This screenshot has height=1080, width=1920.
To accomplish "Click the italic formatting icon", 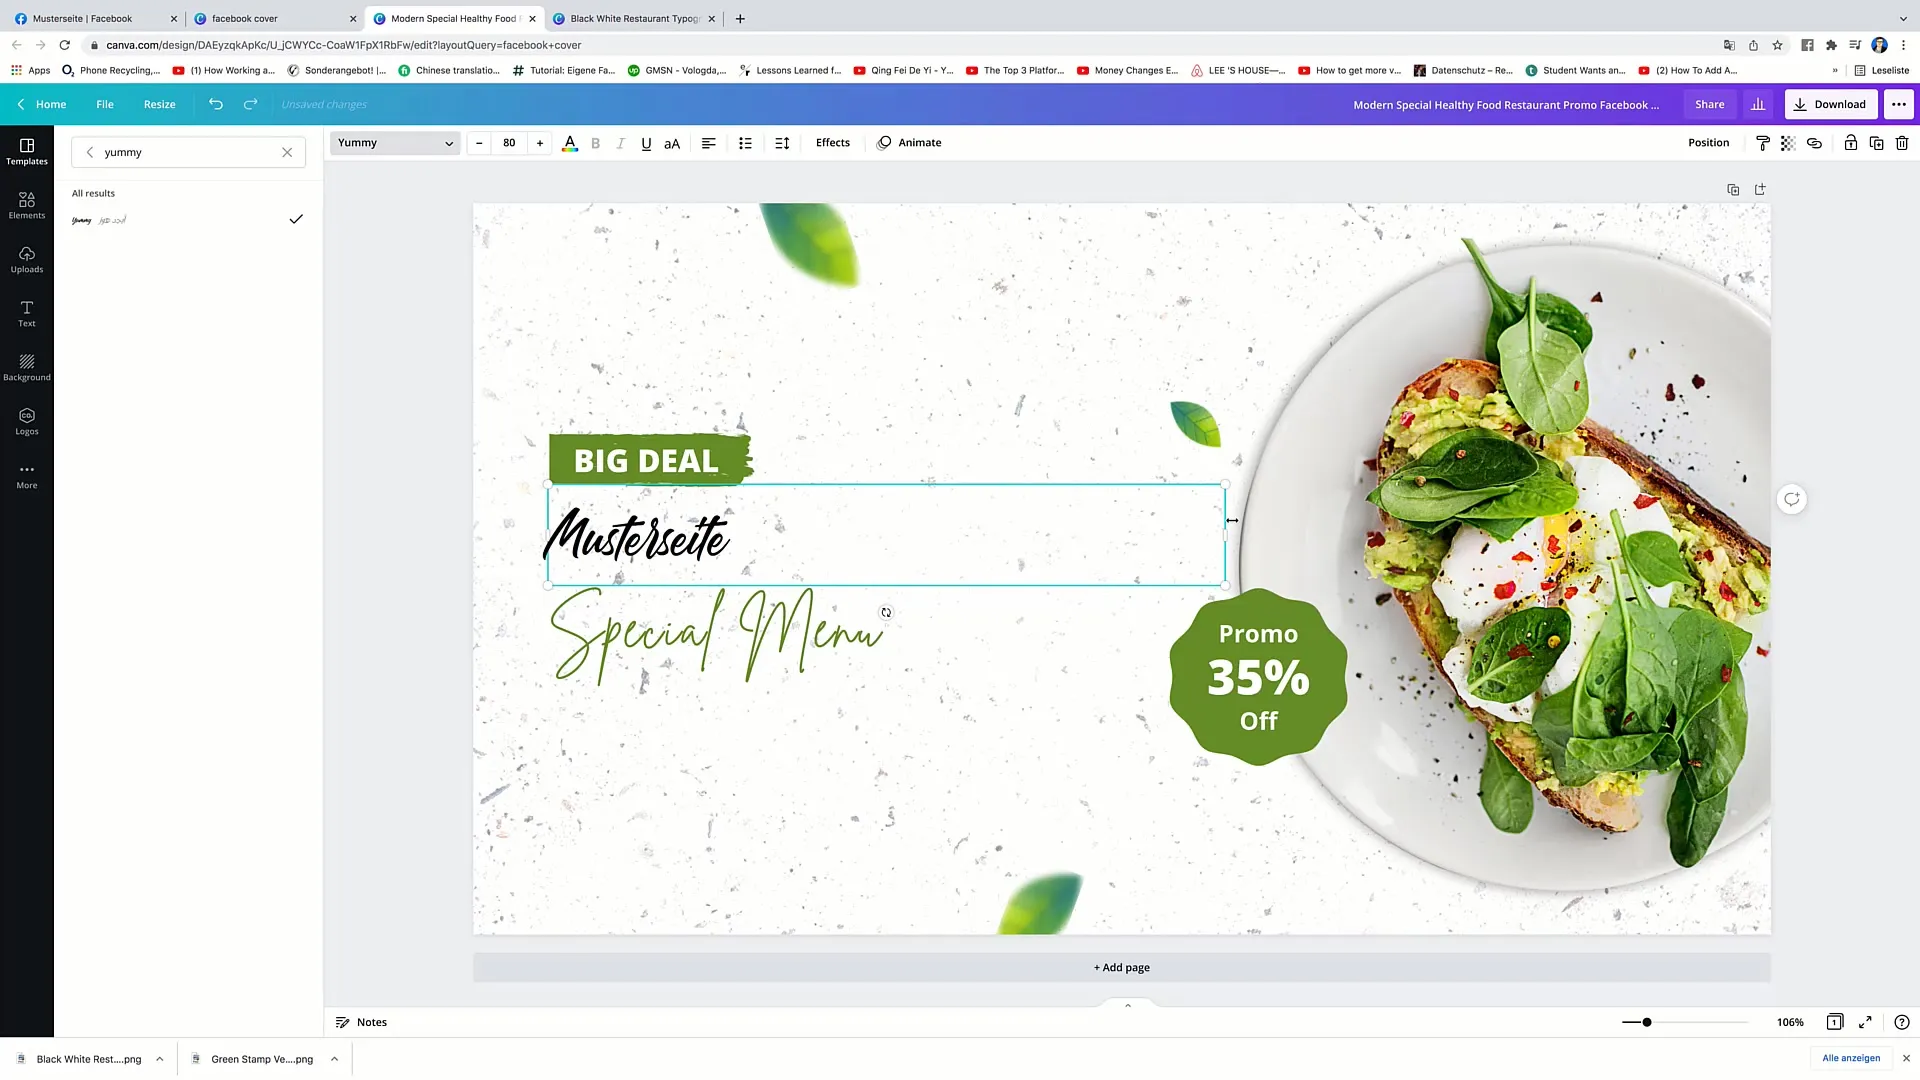I will [x=621, y=142].
